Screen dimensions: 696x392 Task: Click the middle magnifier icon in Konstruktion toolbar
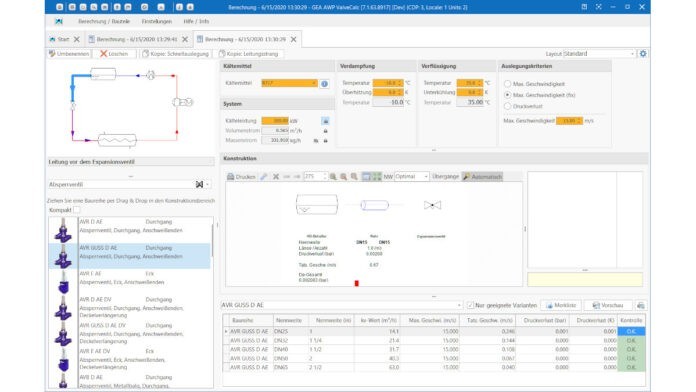344,177
